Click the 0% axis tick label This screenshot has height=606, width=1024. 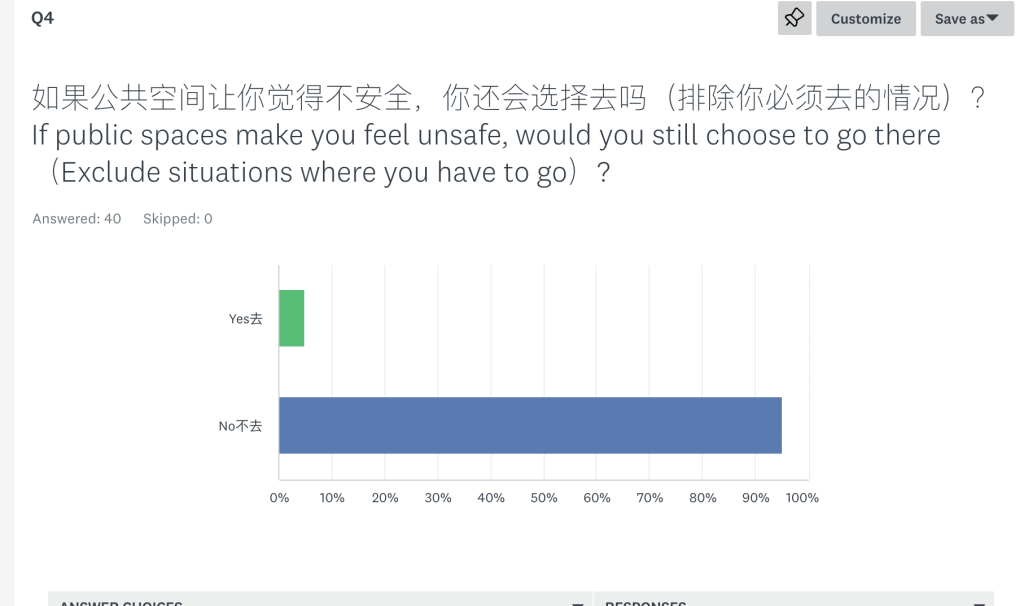[279, 498]
